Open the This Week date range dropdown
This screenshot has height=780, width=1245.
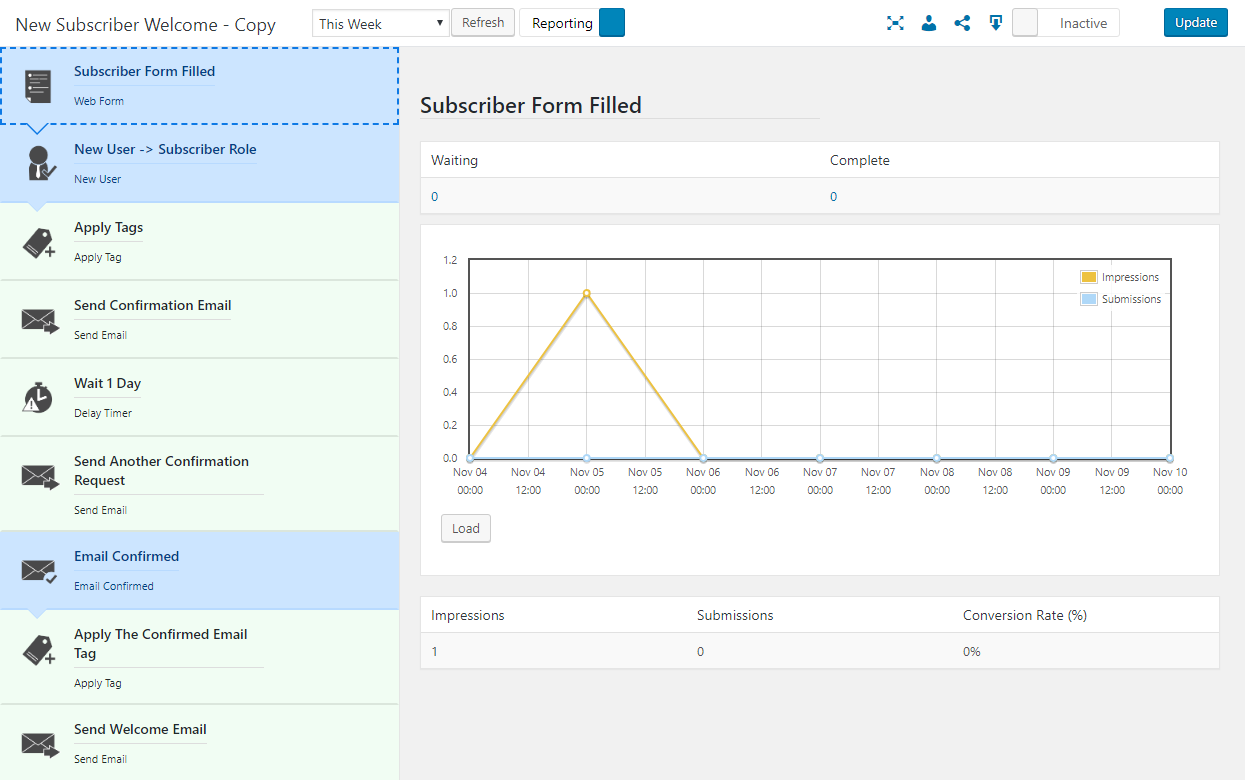380,24
